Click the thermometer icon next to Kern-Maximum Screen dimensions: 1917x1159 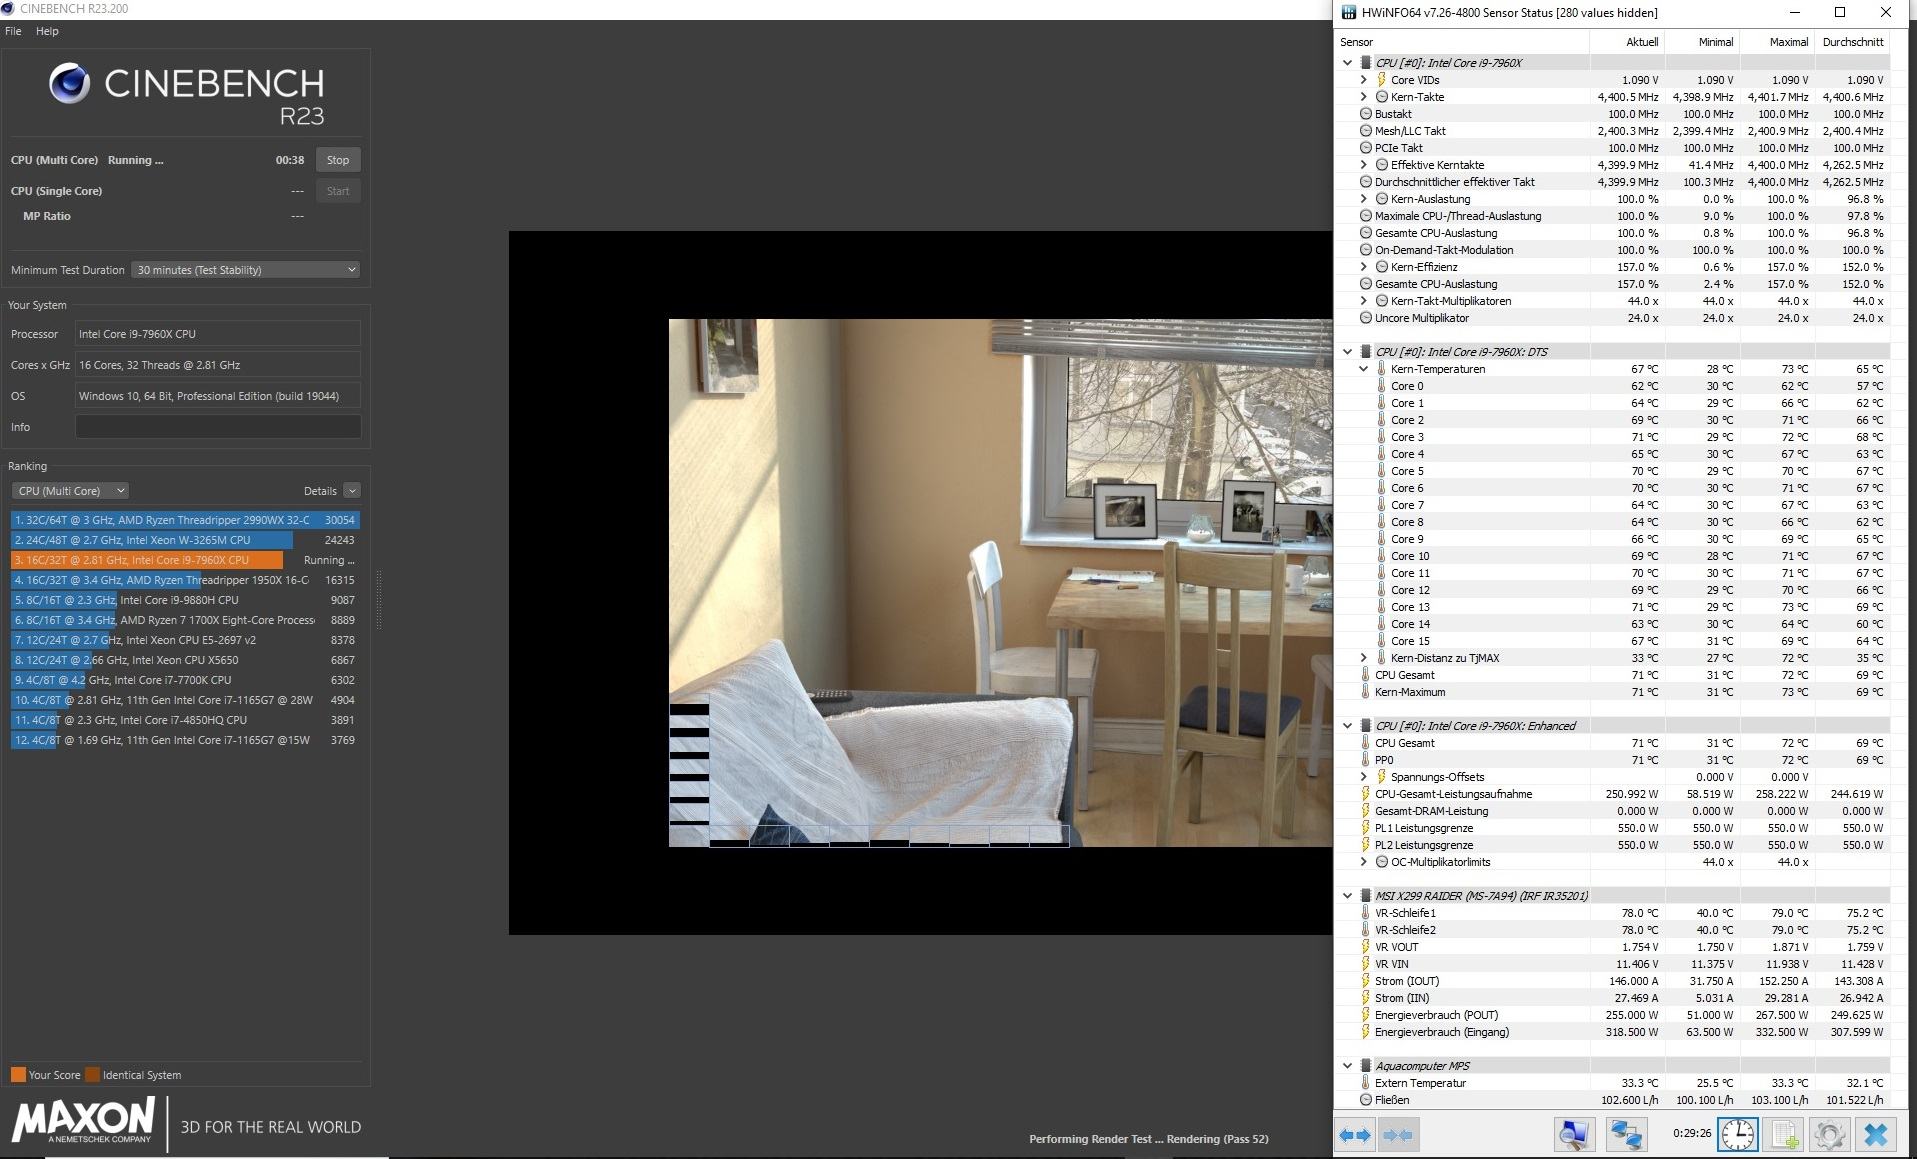click(x=1366, y=692)
